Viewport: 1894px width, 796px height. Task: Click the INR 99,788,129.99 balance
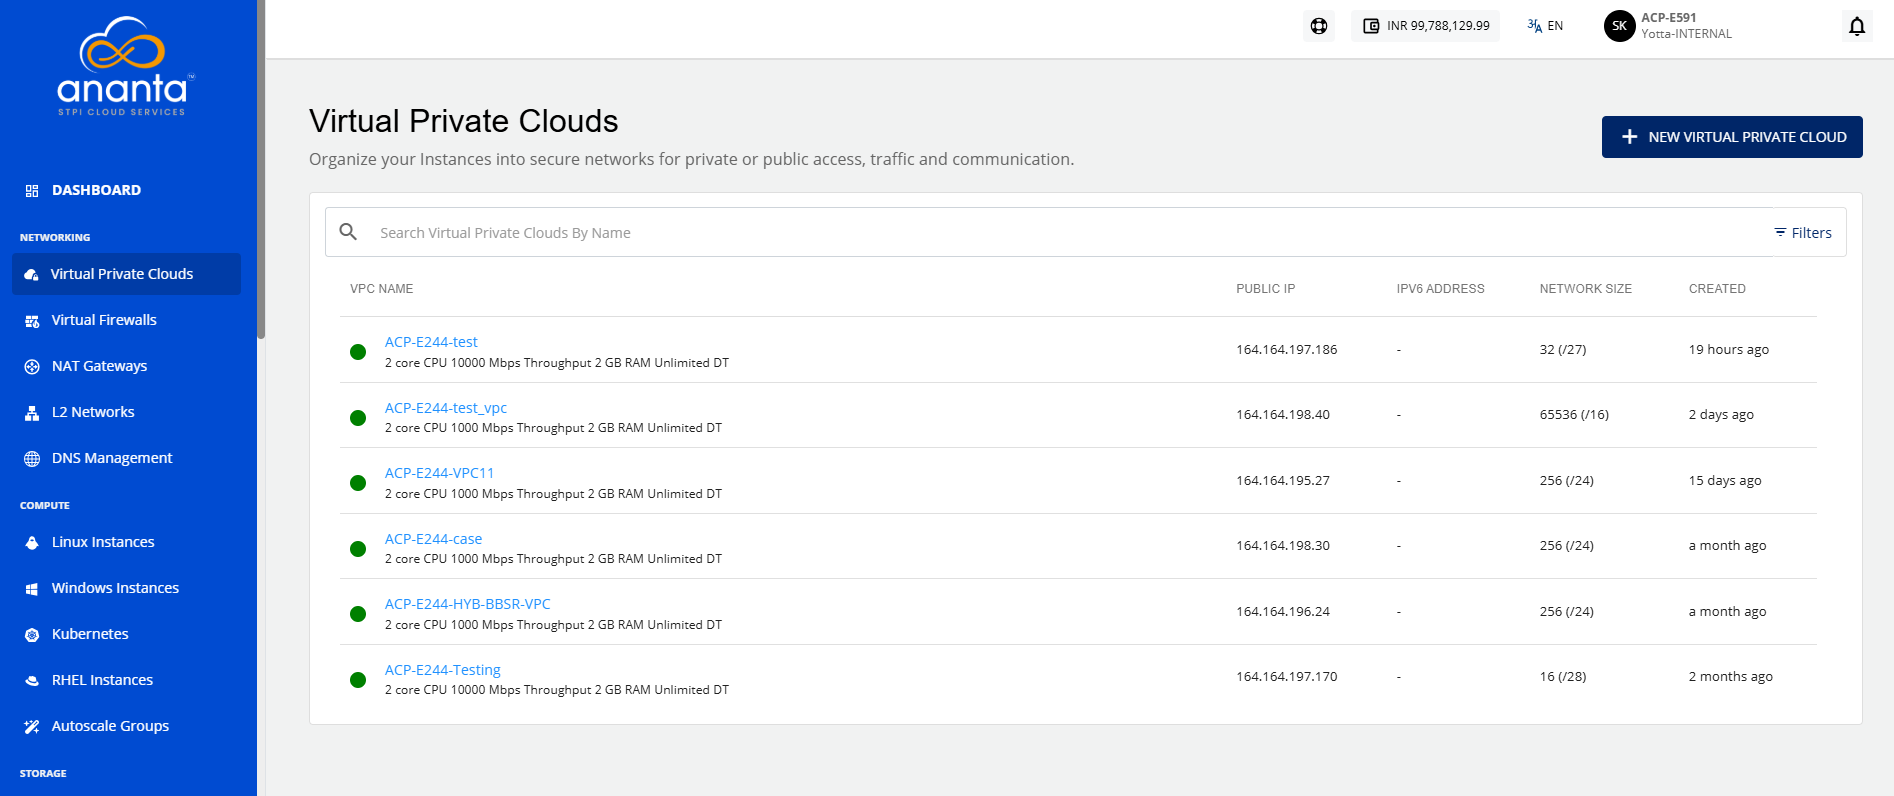[1438, 26]
